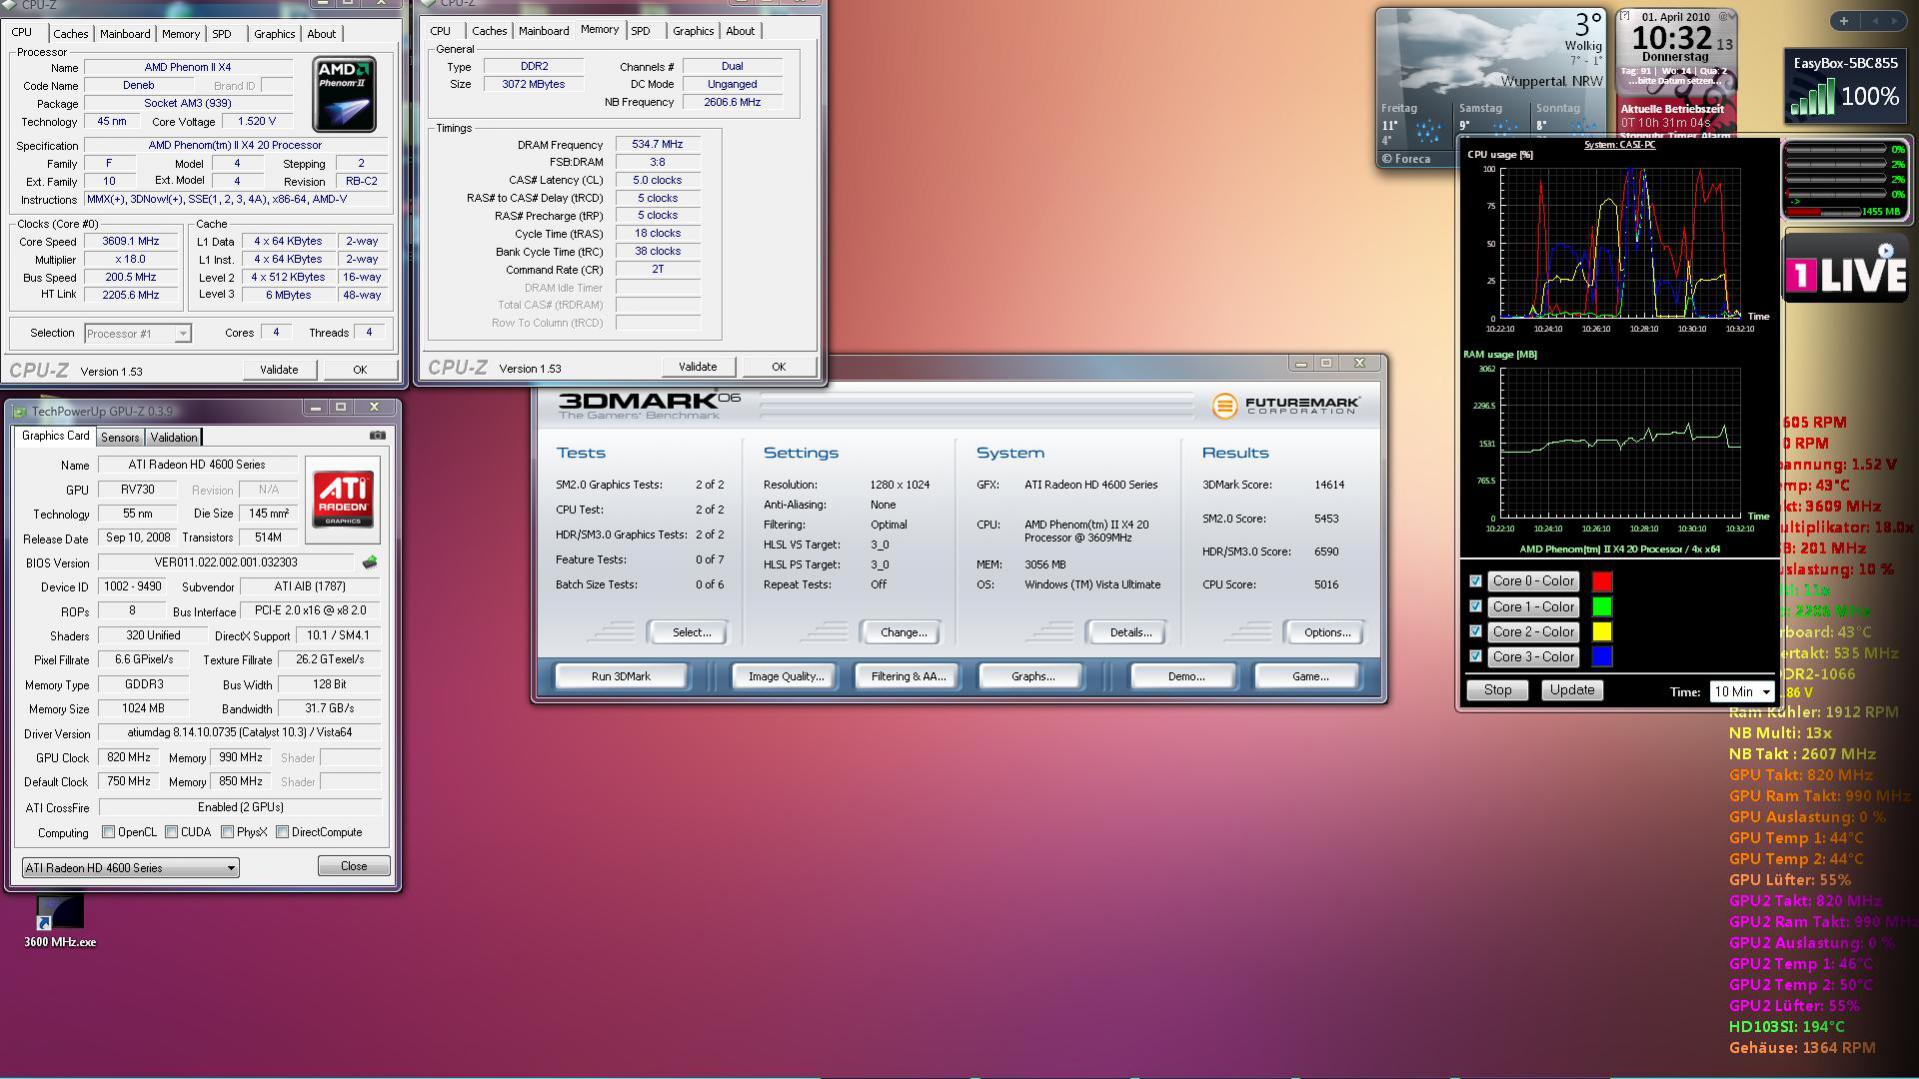Screen dimensions: 1919x1079
Task: Uncheck the Core 1 graph checkbox
Action: coord(1475,606)
